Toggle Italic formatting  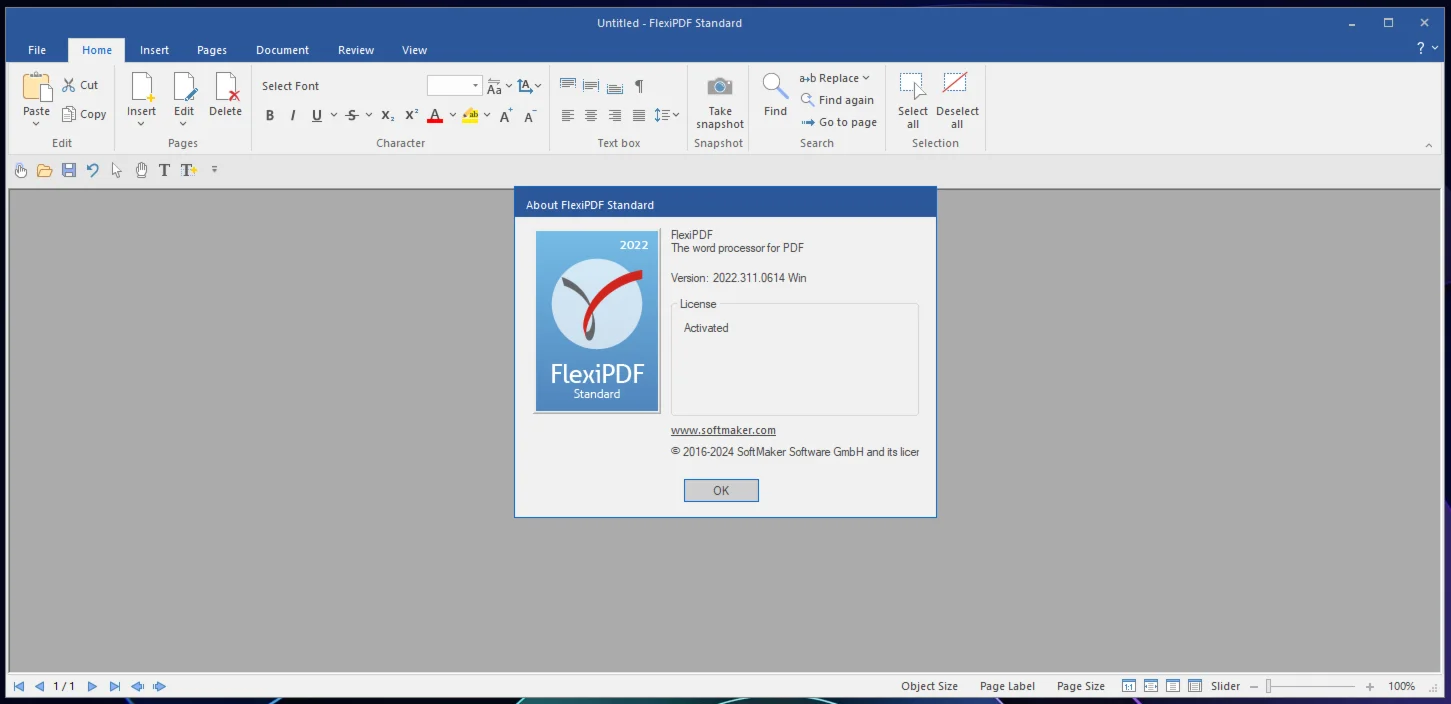(x=293, y=116)
